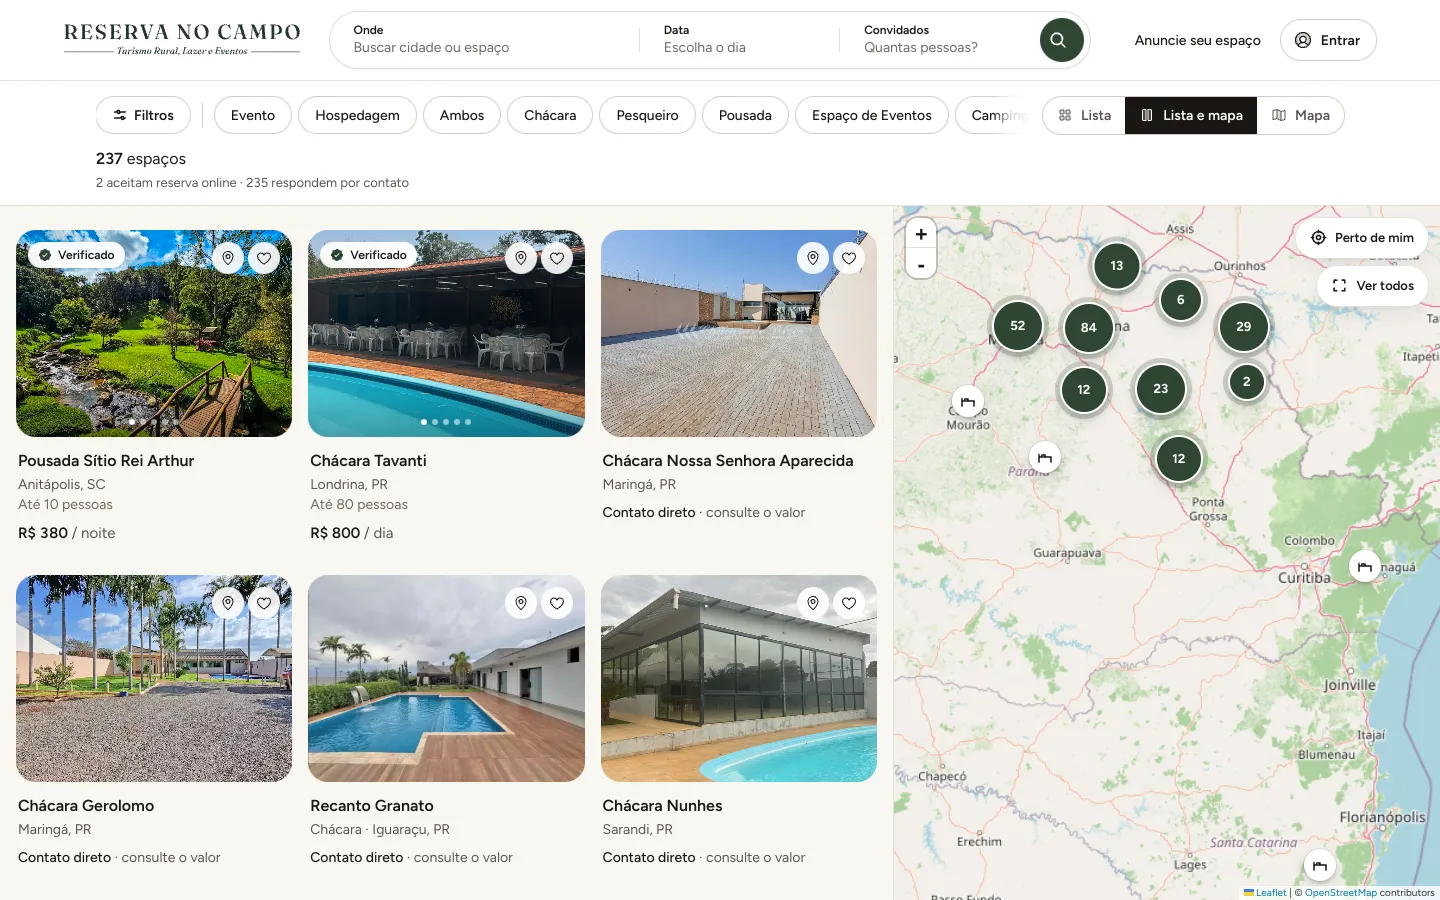Screen dimensions: 1440x900
Task: Favorite Chácara Gerolomo with heart icon
Action: (264, 603)
